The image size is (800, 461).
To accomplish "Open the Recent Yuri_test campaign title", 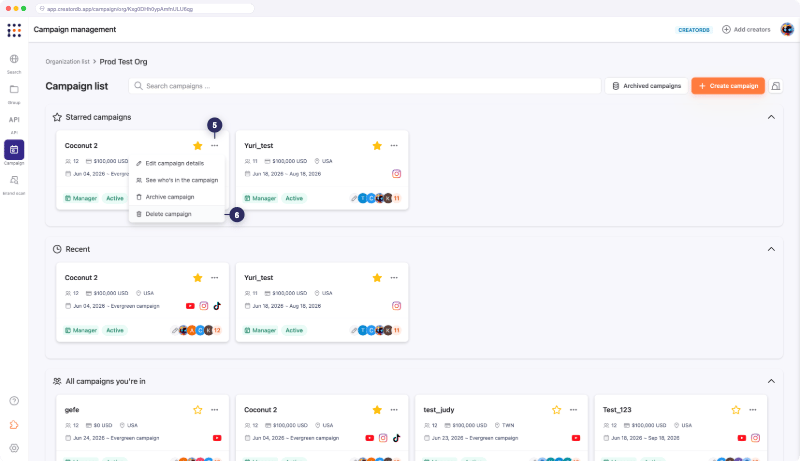I will [259, 278].
